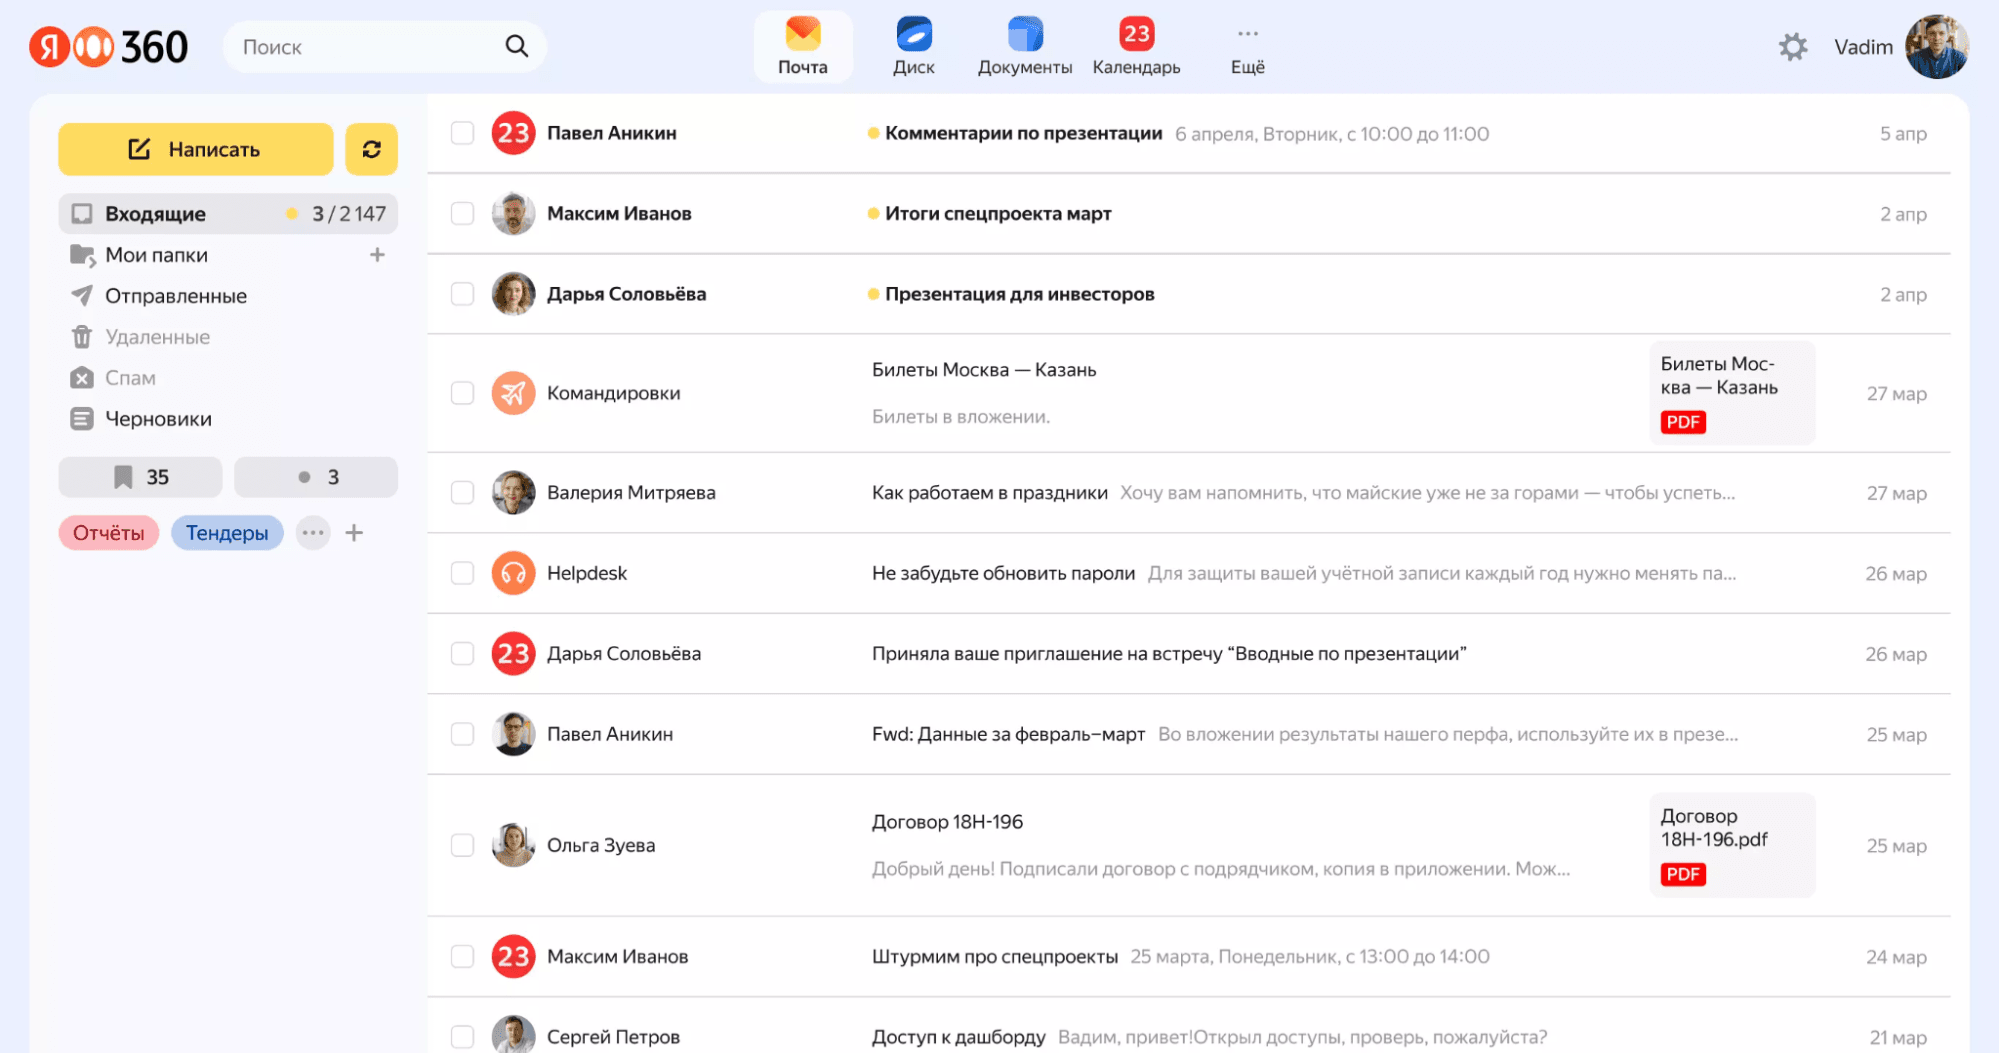
Task: Open the Спам folder
Action: point(130,378)
